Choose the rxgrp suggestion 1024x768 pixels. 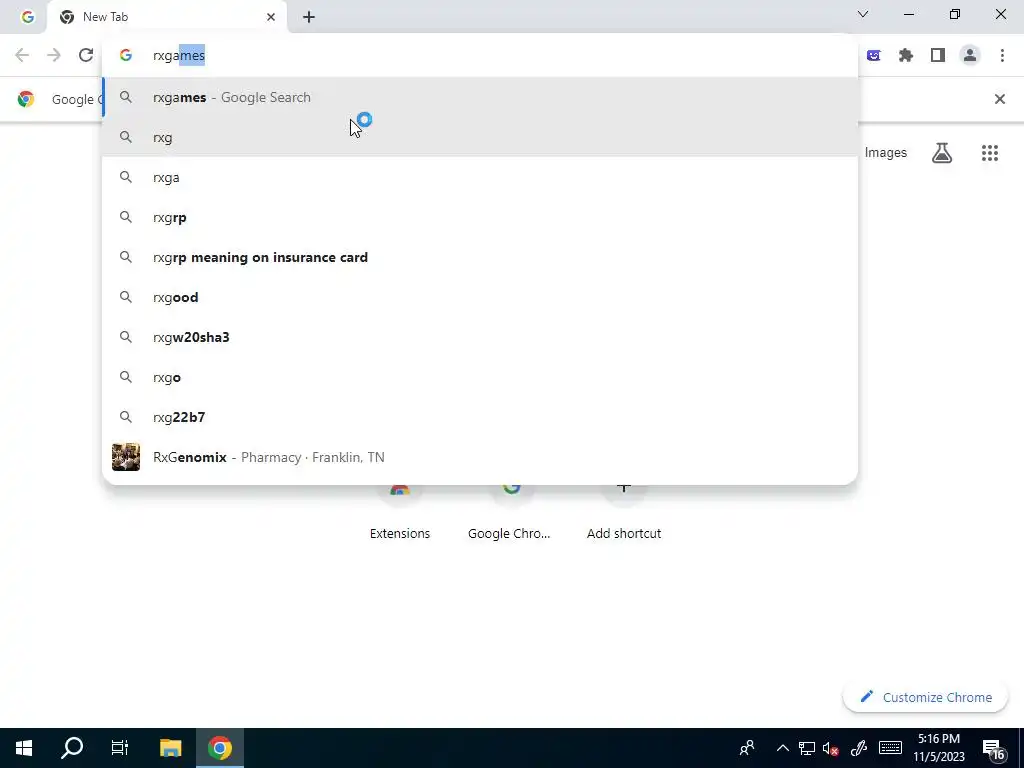pos(480,217)
